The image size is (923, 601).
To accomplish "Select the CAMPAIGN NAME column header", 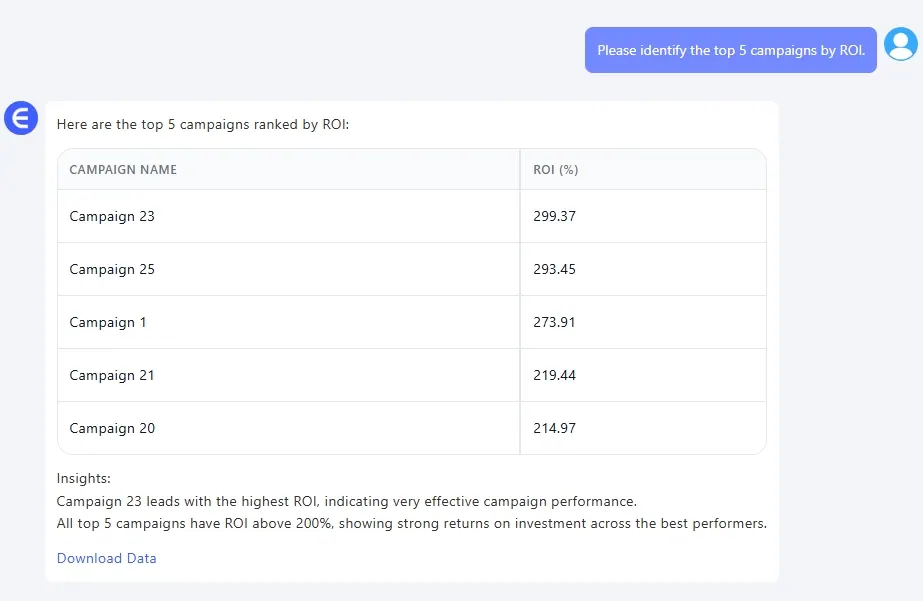I will click(x=123, y=170).
